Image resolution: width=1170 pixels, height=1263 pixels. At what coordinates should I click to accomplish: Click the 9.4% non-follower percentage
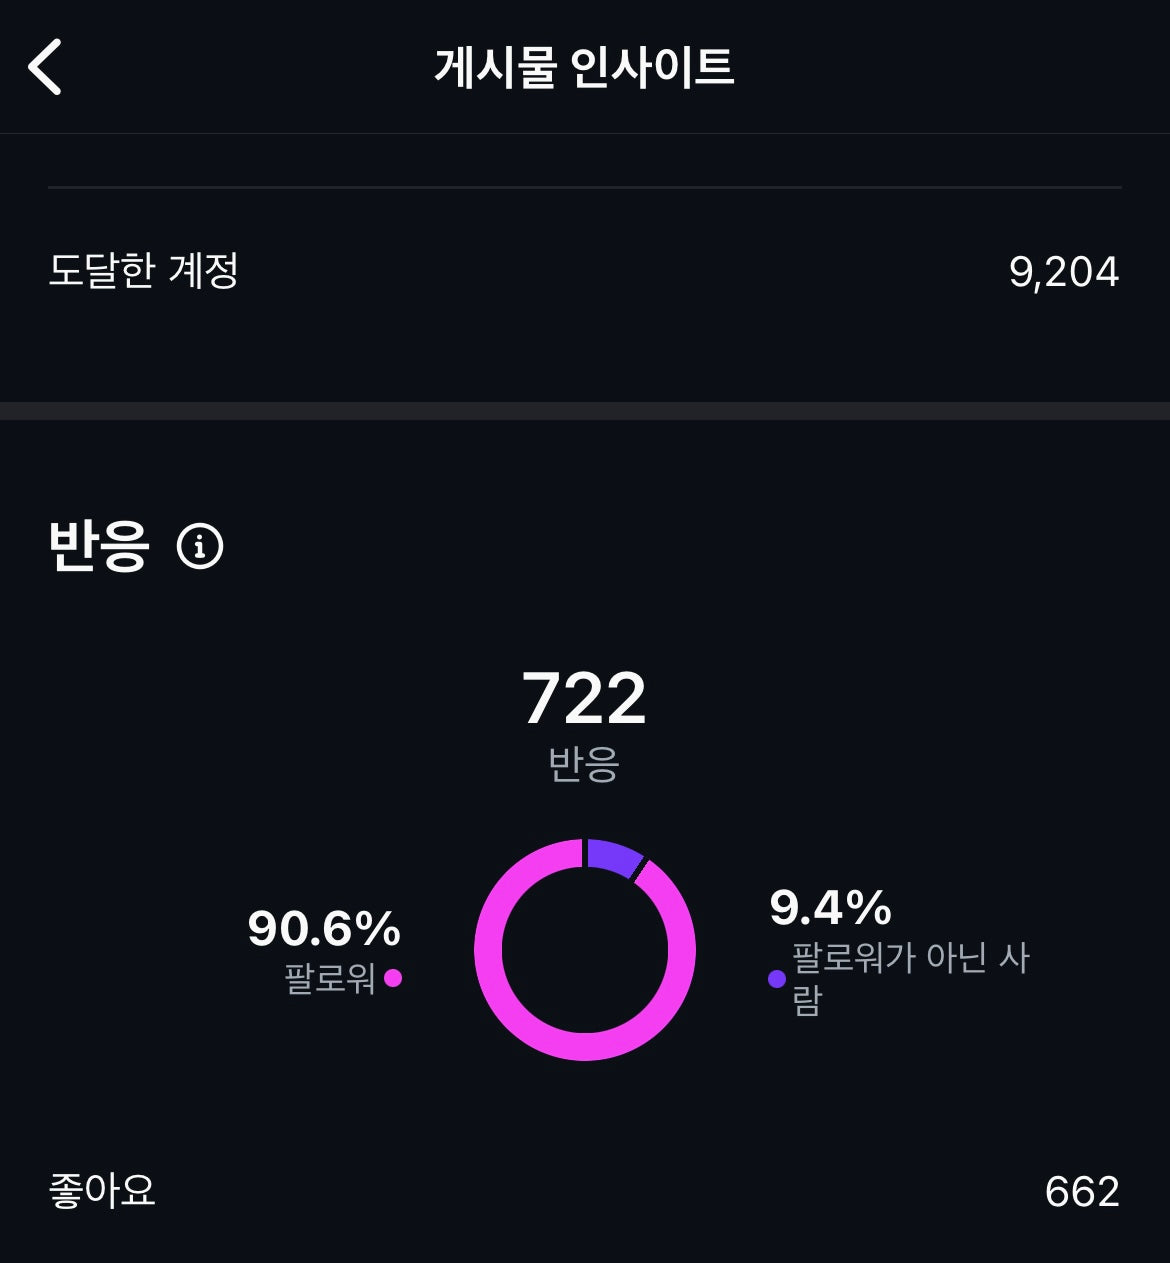point(830,908)
